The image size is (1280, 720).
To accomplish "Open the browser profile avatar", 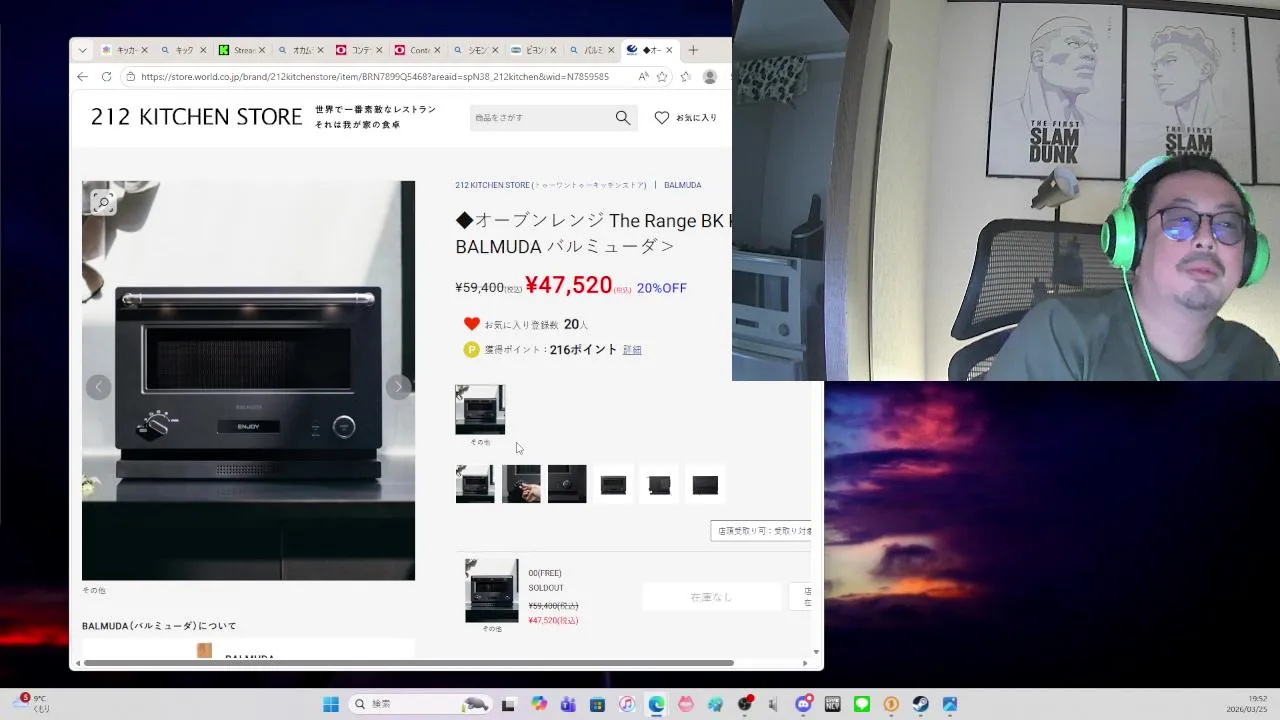I will pos(710,77).
